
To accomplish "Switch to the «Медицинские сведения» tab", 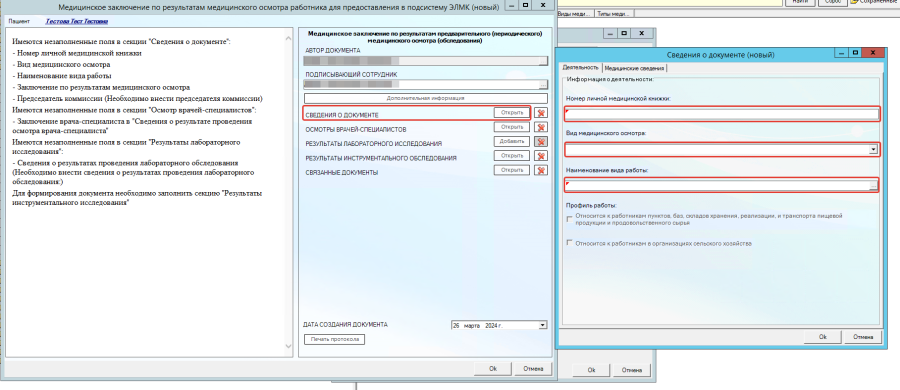I will coord(634,68).
